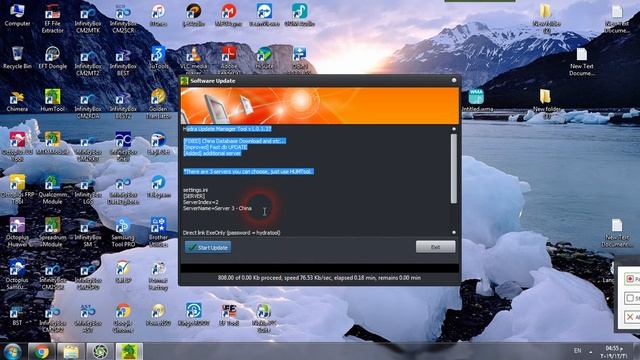Screen dimensions: 640x360
Task: Click the 'ServerName=Server 3 - China' line
Action: point(217,208)
